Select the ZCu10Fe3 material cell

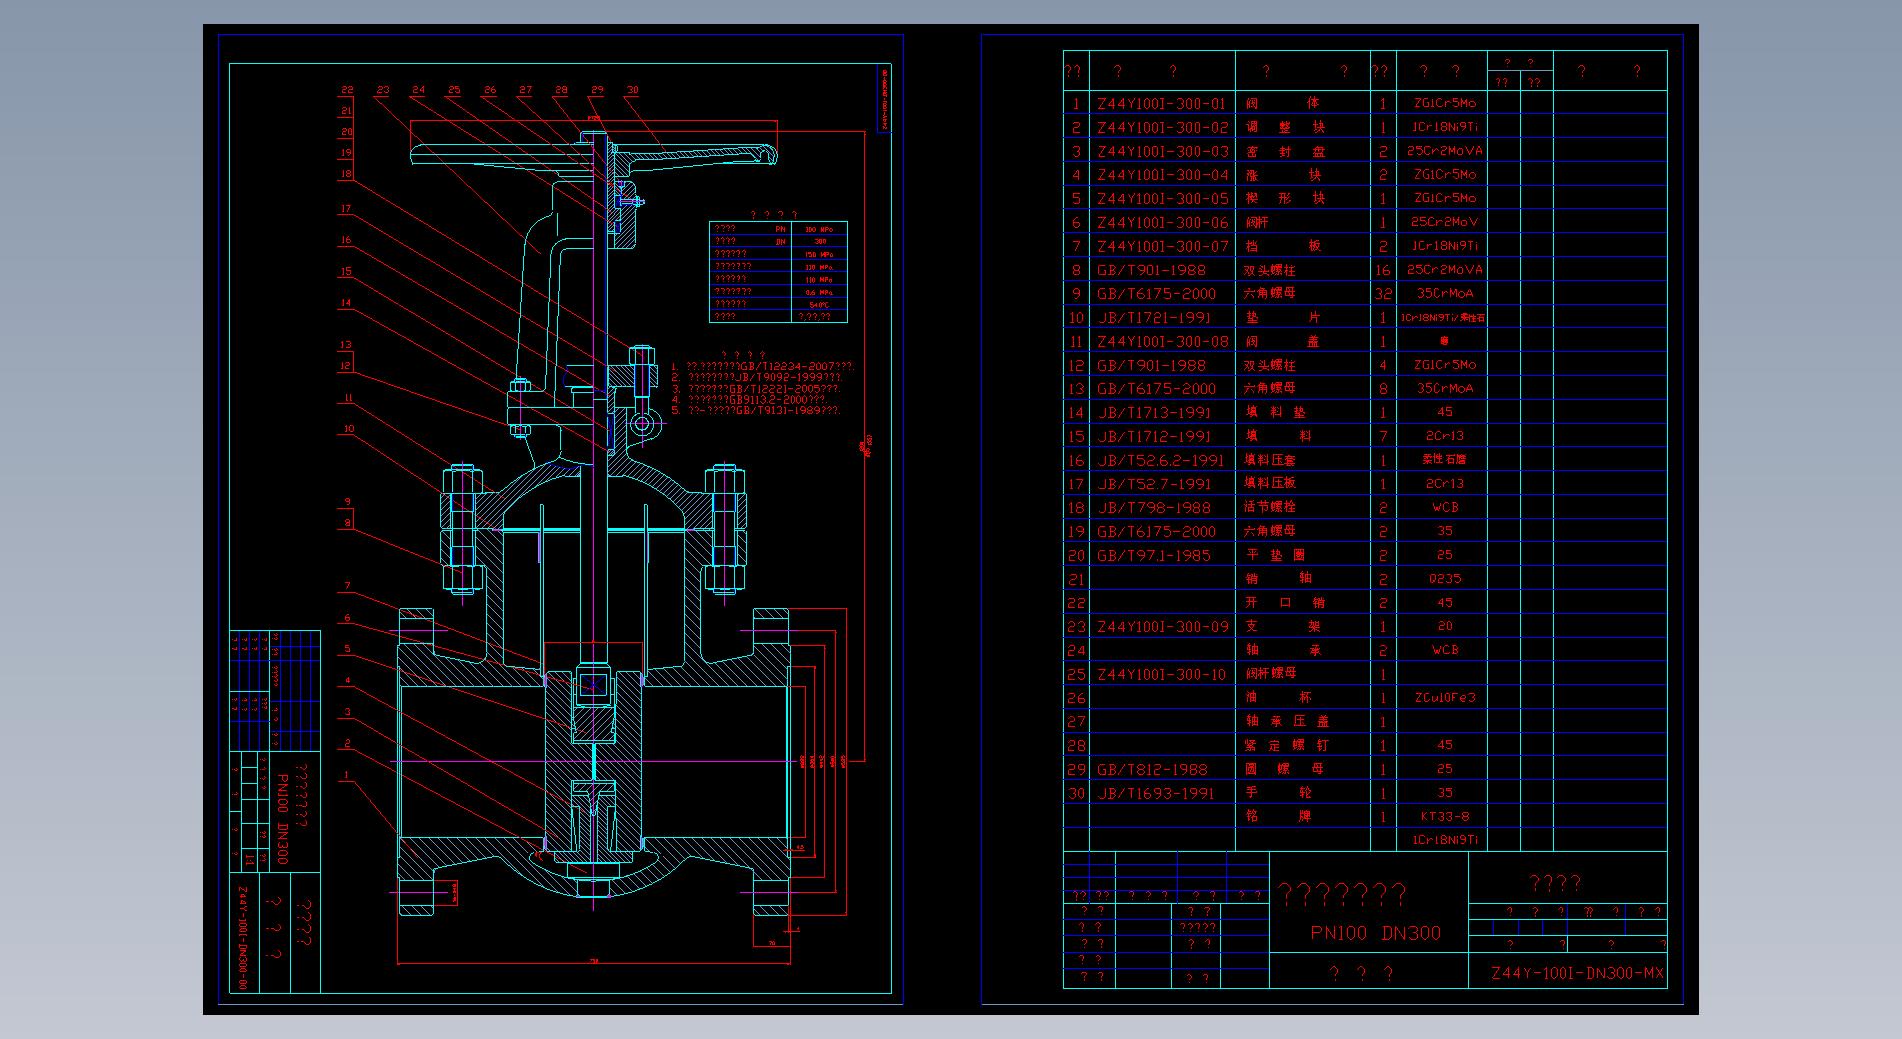tap(1443, 698)
